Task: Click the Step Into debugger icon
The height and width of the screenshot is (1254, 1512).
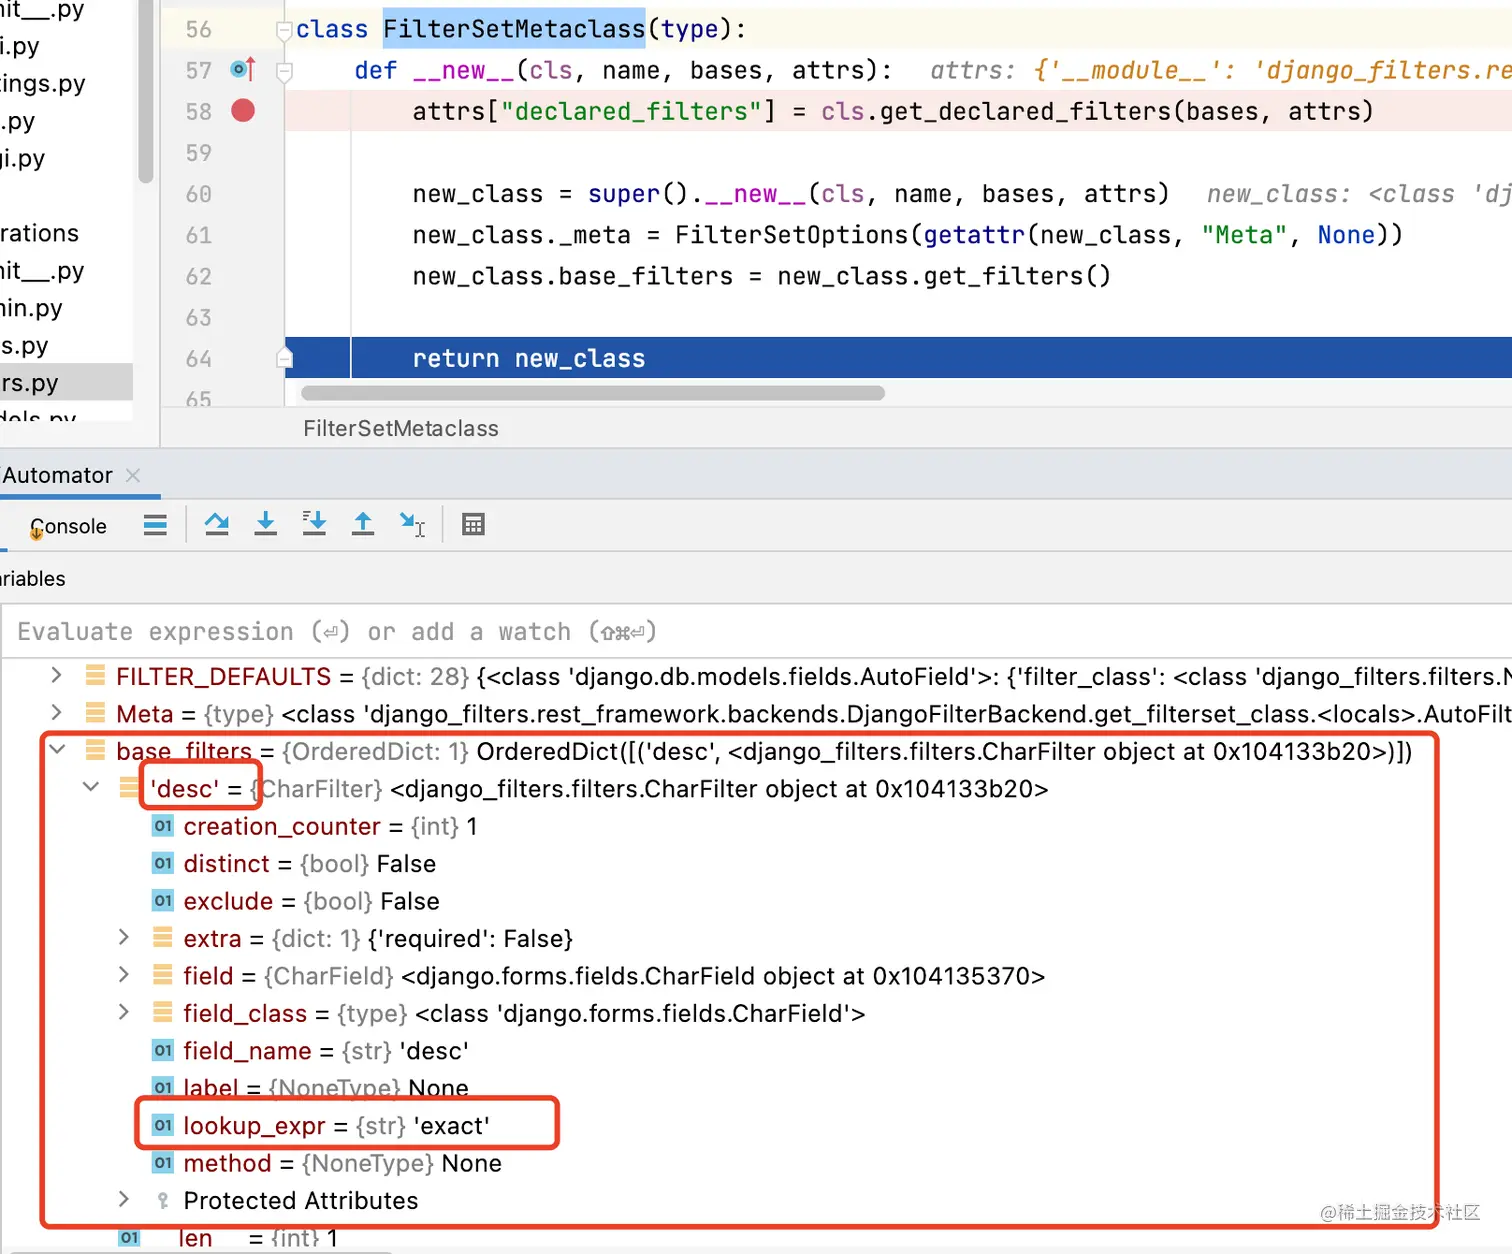Action: pyautogui.click(x=265, y=524)
